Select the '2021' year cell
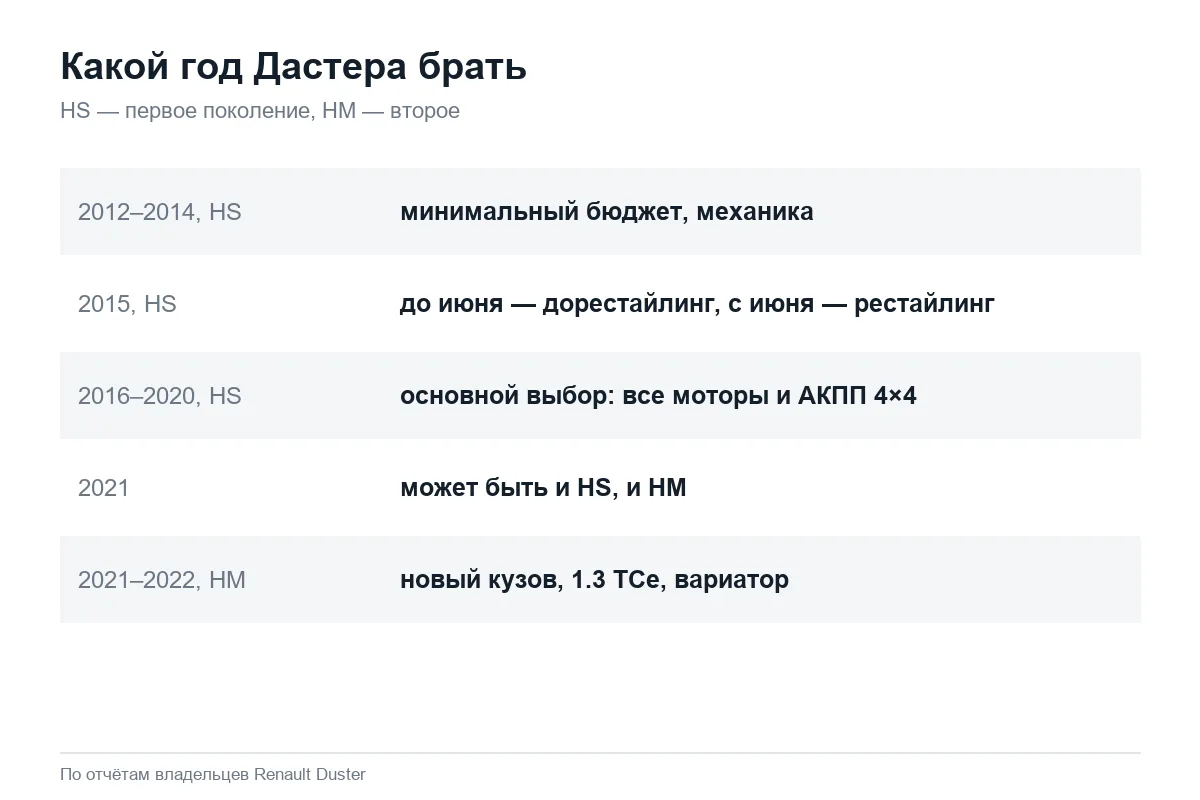This screenshot has height=800, width=1200. click(104, 488)
